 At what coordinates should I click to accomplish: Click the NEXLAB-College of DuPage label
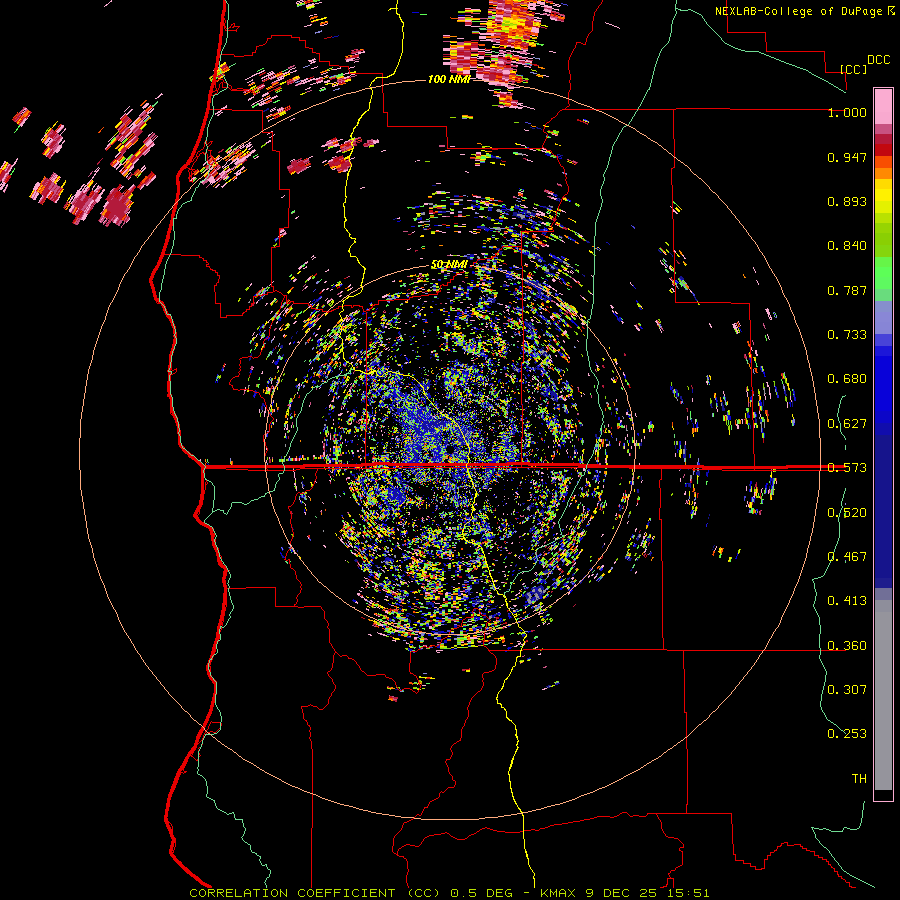pyautogui.click(x=805, y=11)
